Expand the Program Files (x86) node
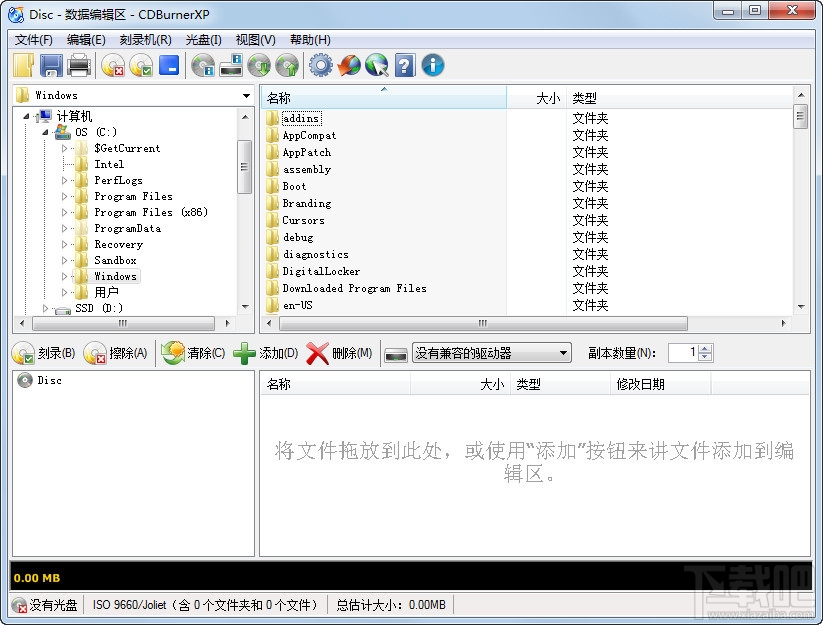The height and width of the screenshot is (625, 823). (64, 213)
